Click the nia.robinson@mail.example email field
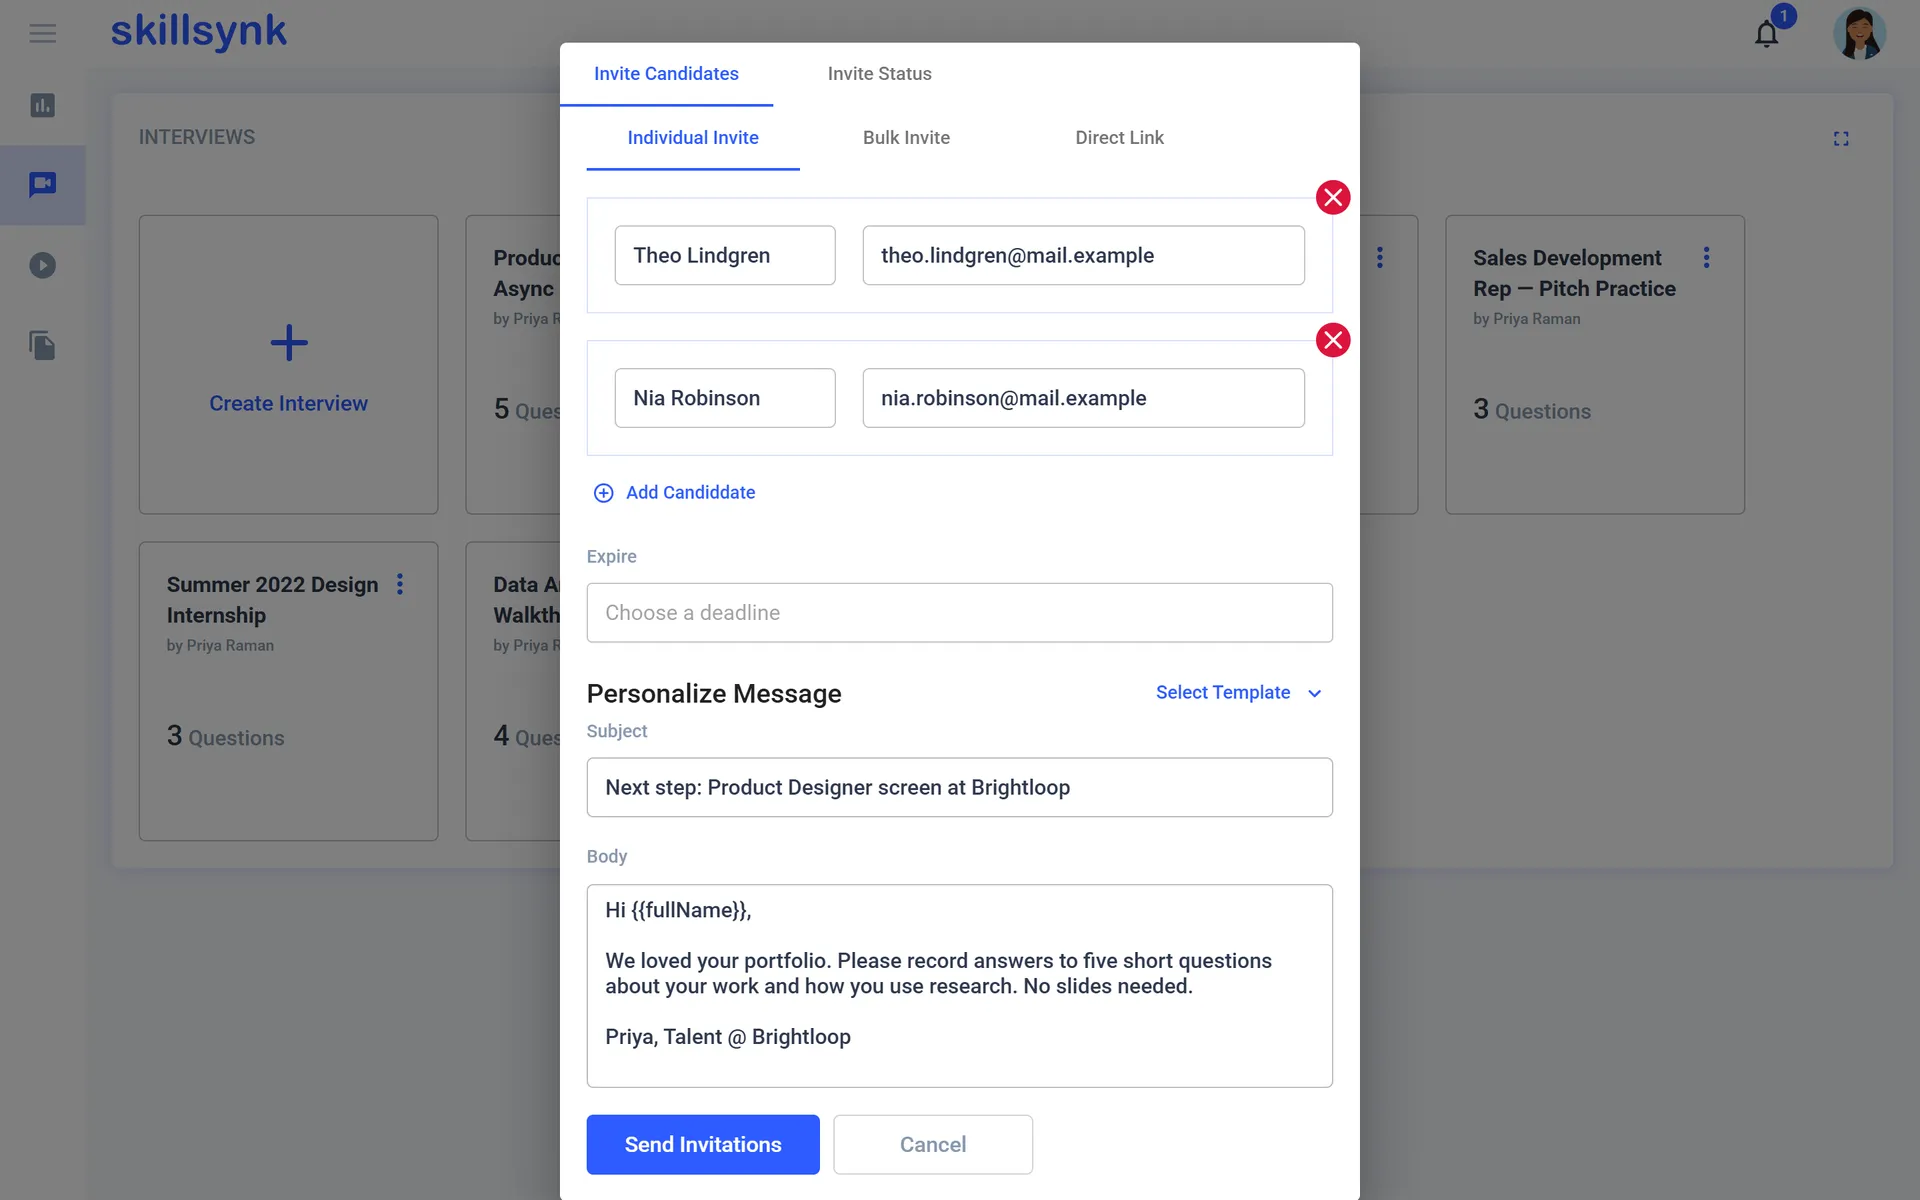 1083,398
